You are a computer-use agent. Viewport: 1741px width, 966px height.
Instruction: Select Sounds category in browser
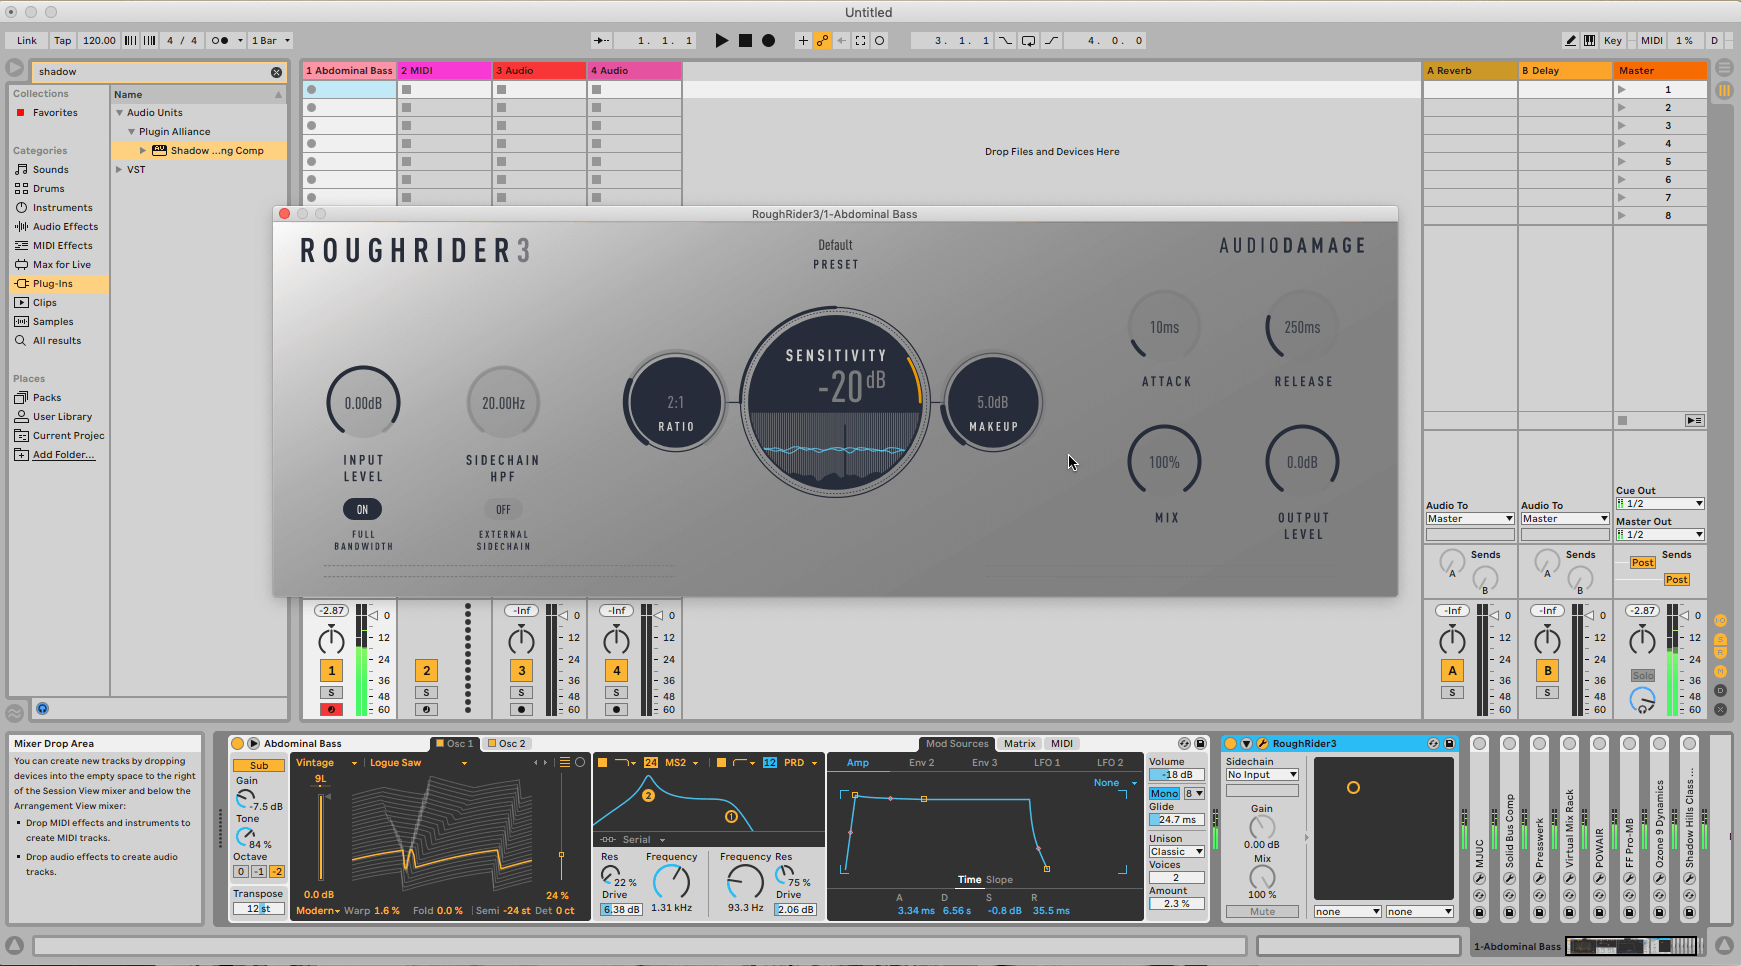(50, 170)
